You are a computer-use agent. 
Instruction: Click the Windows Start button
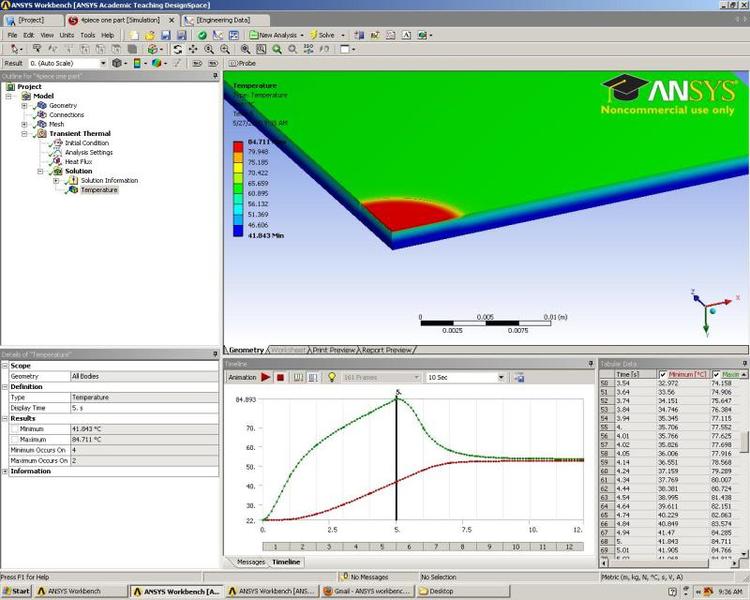click(17, 591)
